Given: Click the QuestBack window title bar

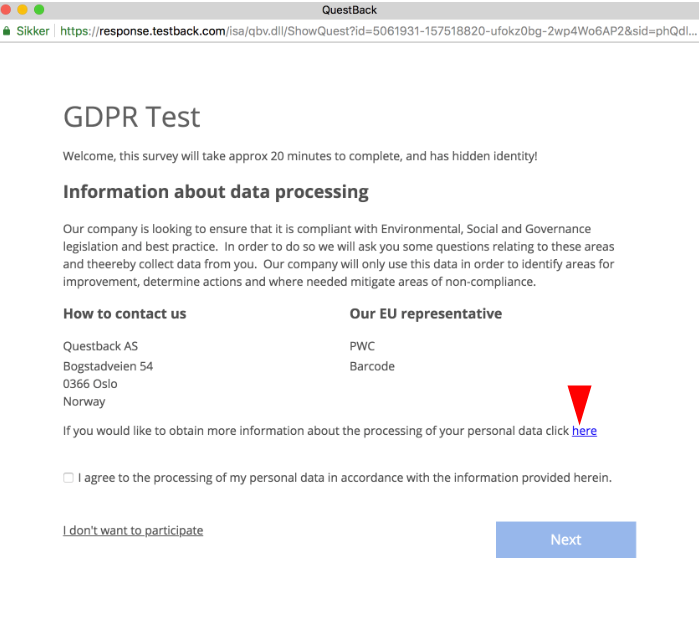Looking at the screenshot, I should click(x=350, y=10).
